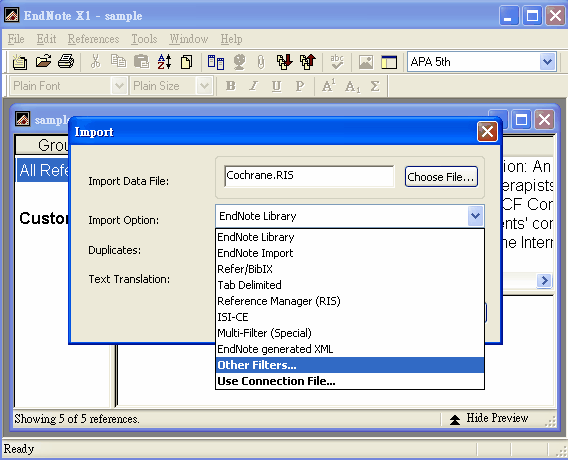
Task: Open the Plain Font dropdown
Action: [x=119, y=86]
